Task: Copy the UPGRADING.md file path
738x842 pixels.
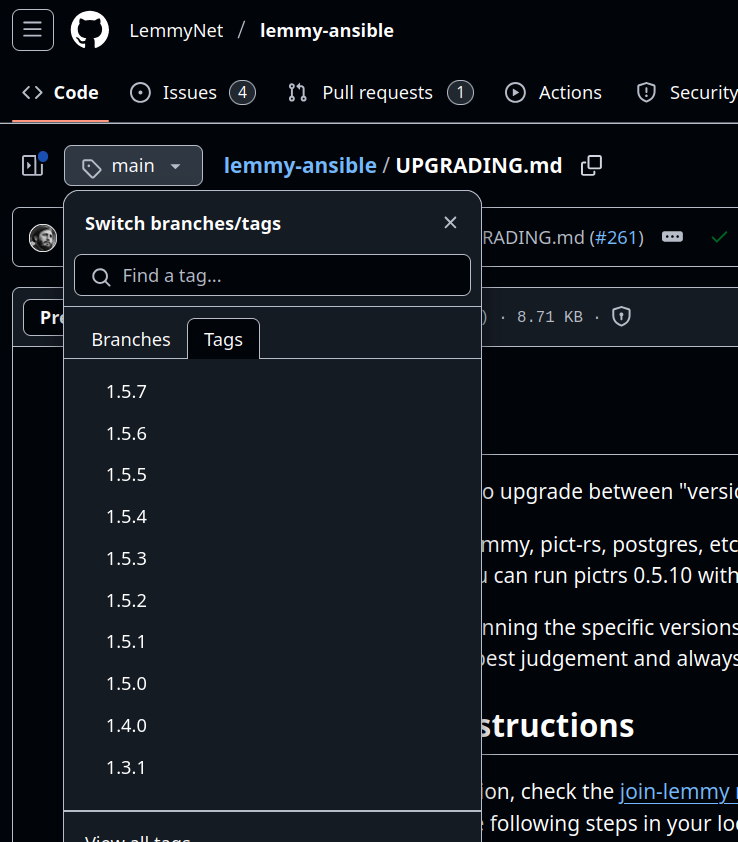Action: coord(591,165)
